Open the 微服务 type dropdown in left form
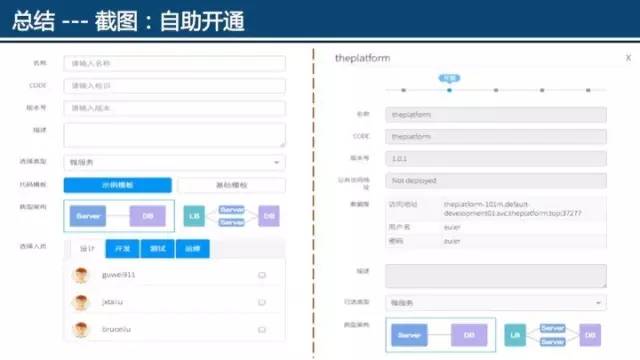640x360 pixels. 175,162
